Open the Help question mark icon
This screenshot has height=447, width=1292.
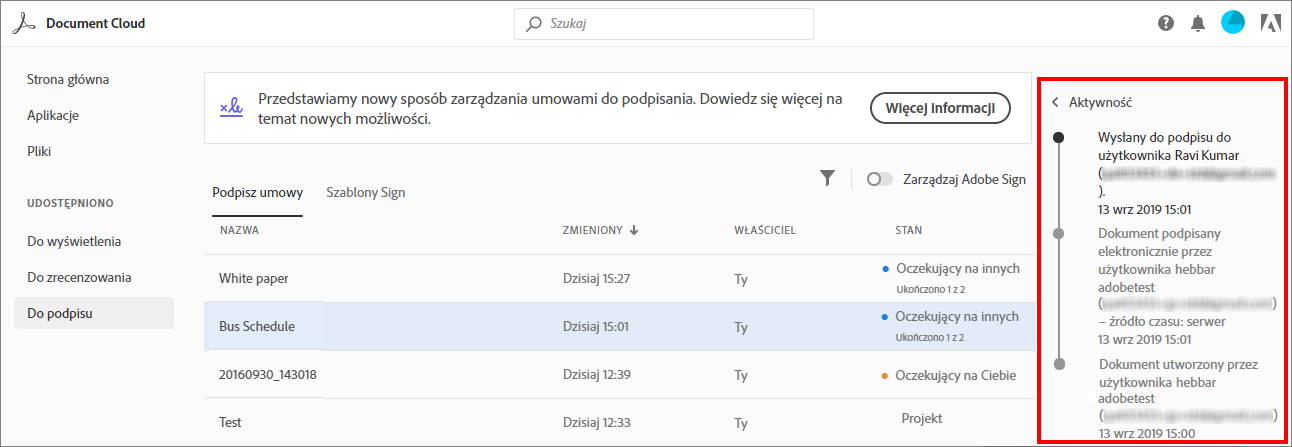(x=1166, y=23)
